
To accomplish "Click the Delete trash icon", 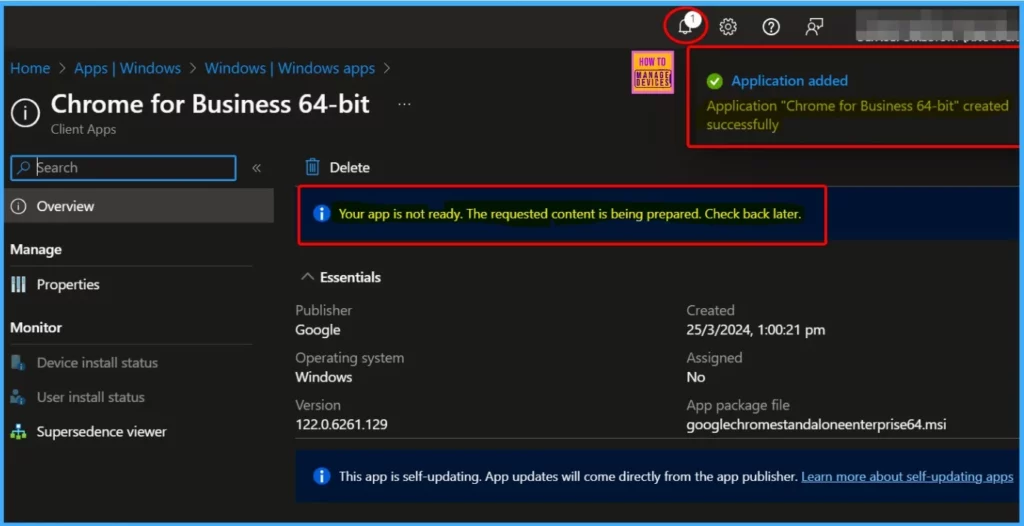I will (x=313, y=167).
